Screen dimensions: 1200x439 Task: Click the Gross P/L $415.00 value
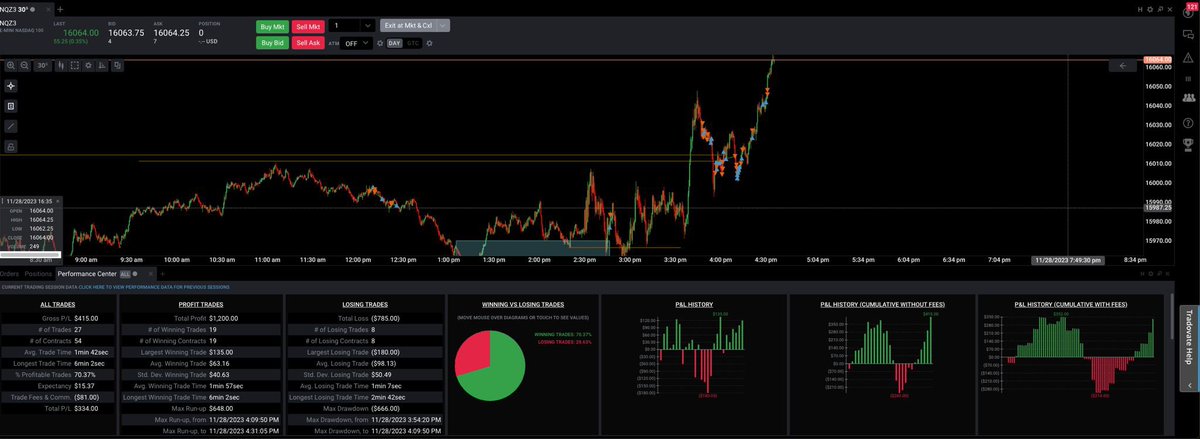85,317
